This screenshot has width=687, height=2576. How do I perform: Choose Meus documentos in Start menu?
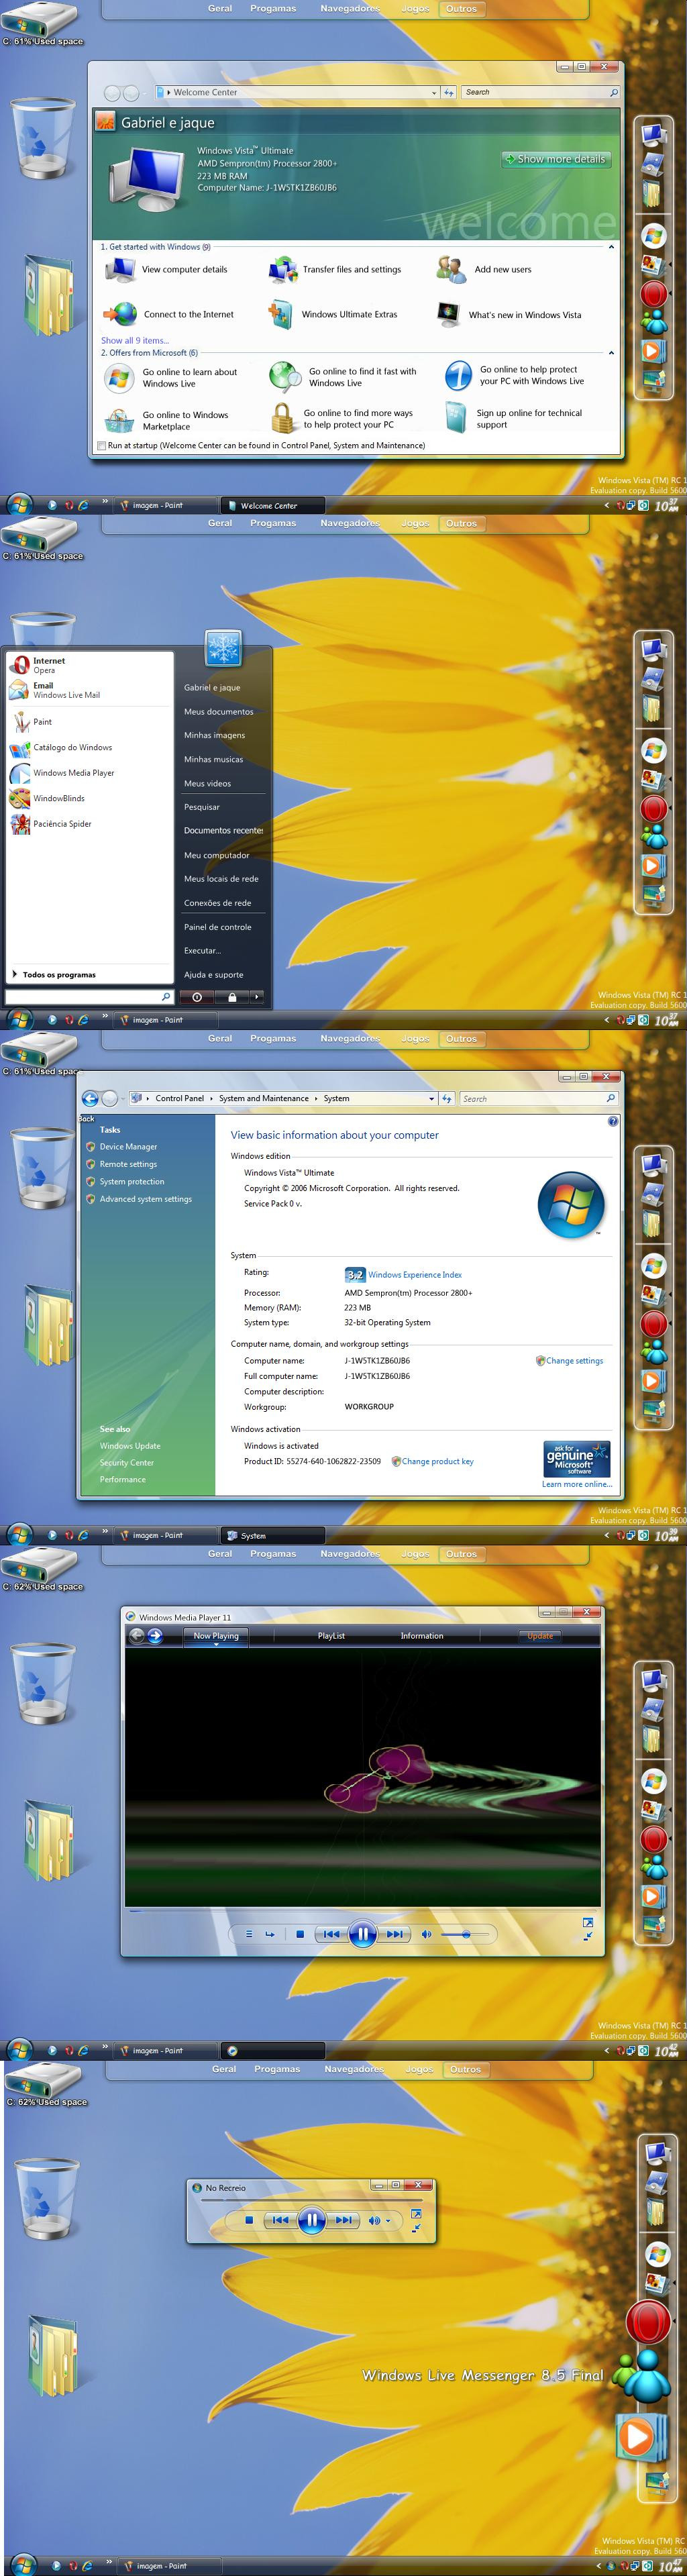click(x=219, y=712)
